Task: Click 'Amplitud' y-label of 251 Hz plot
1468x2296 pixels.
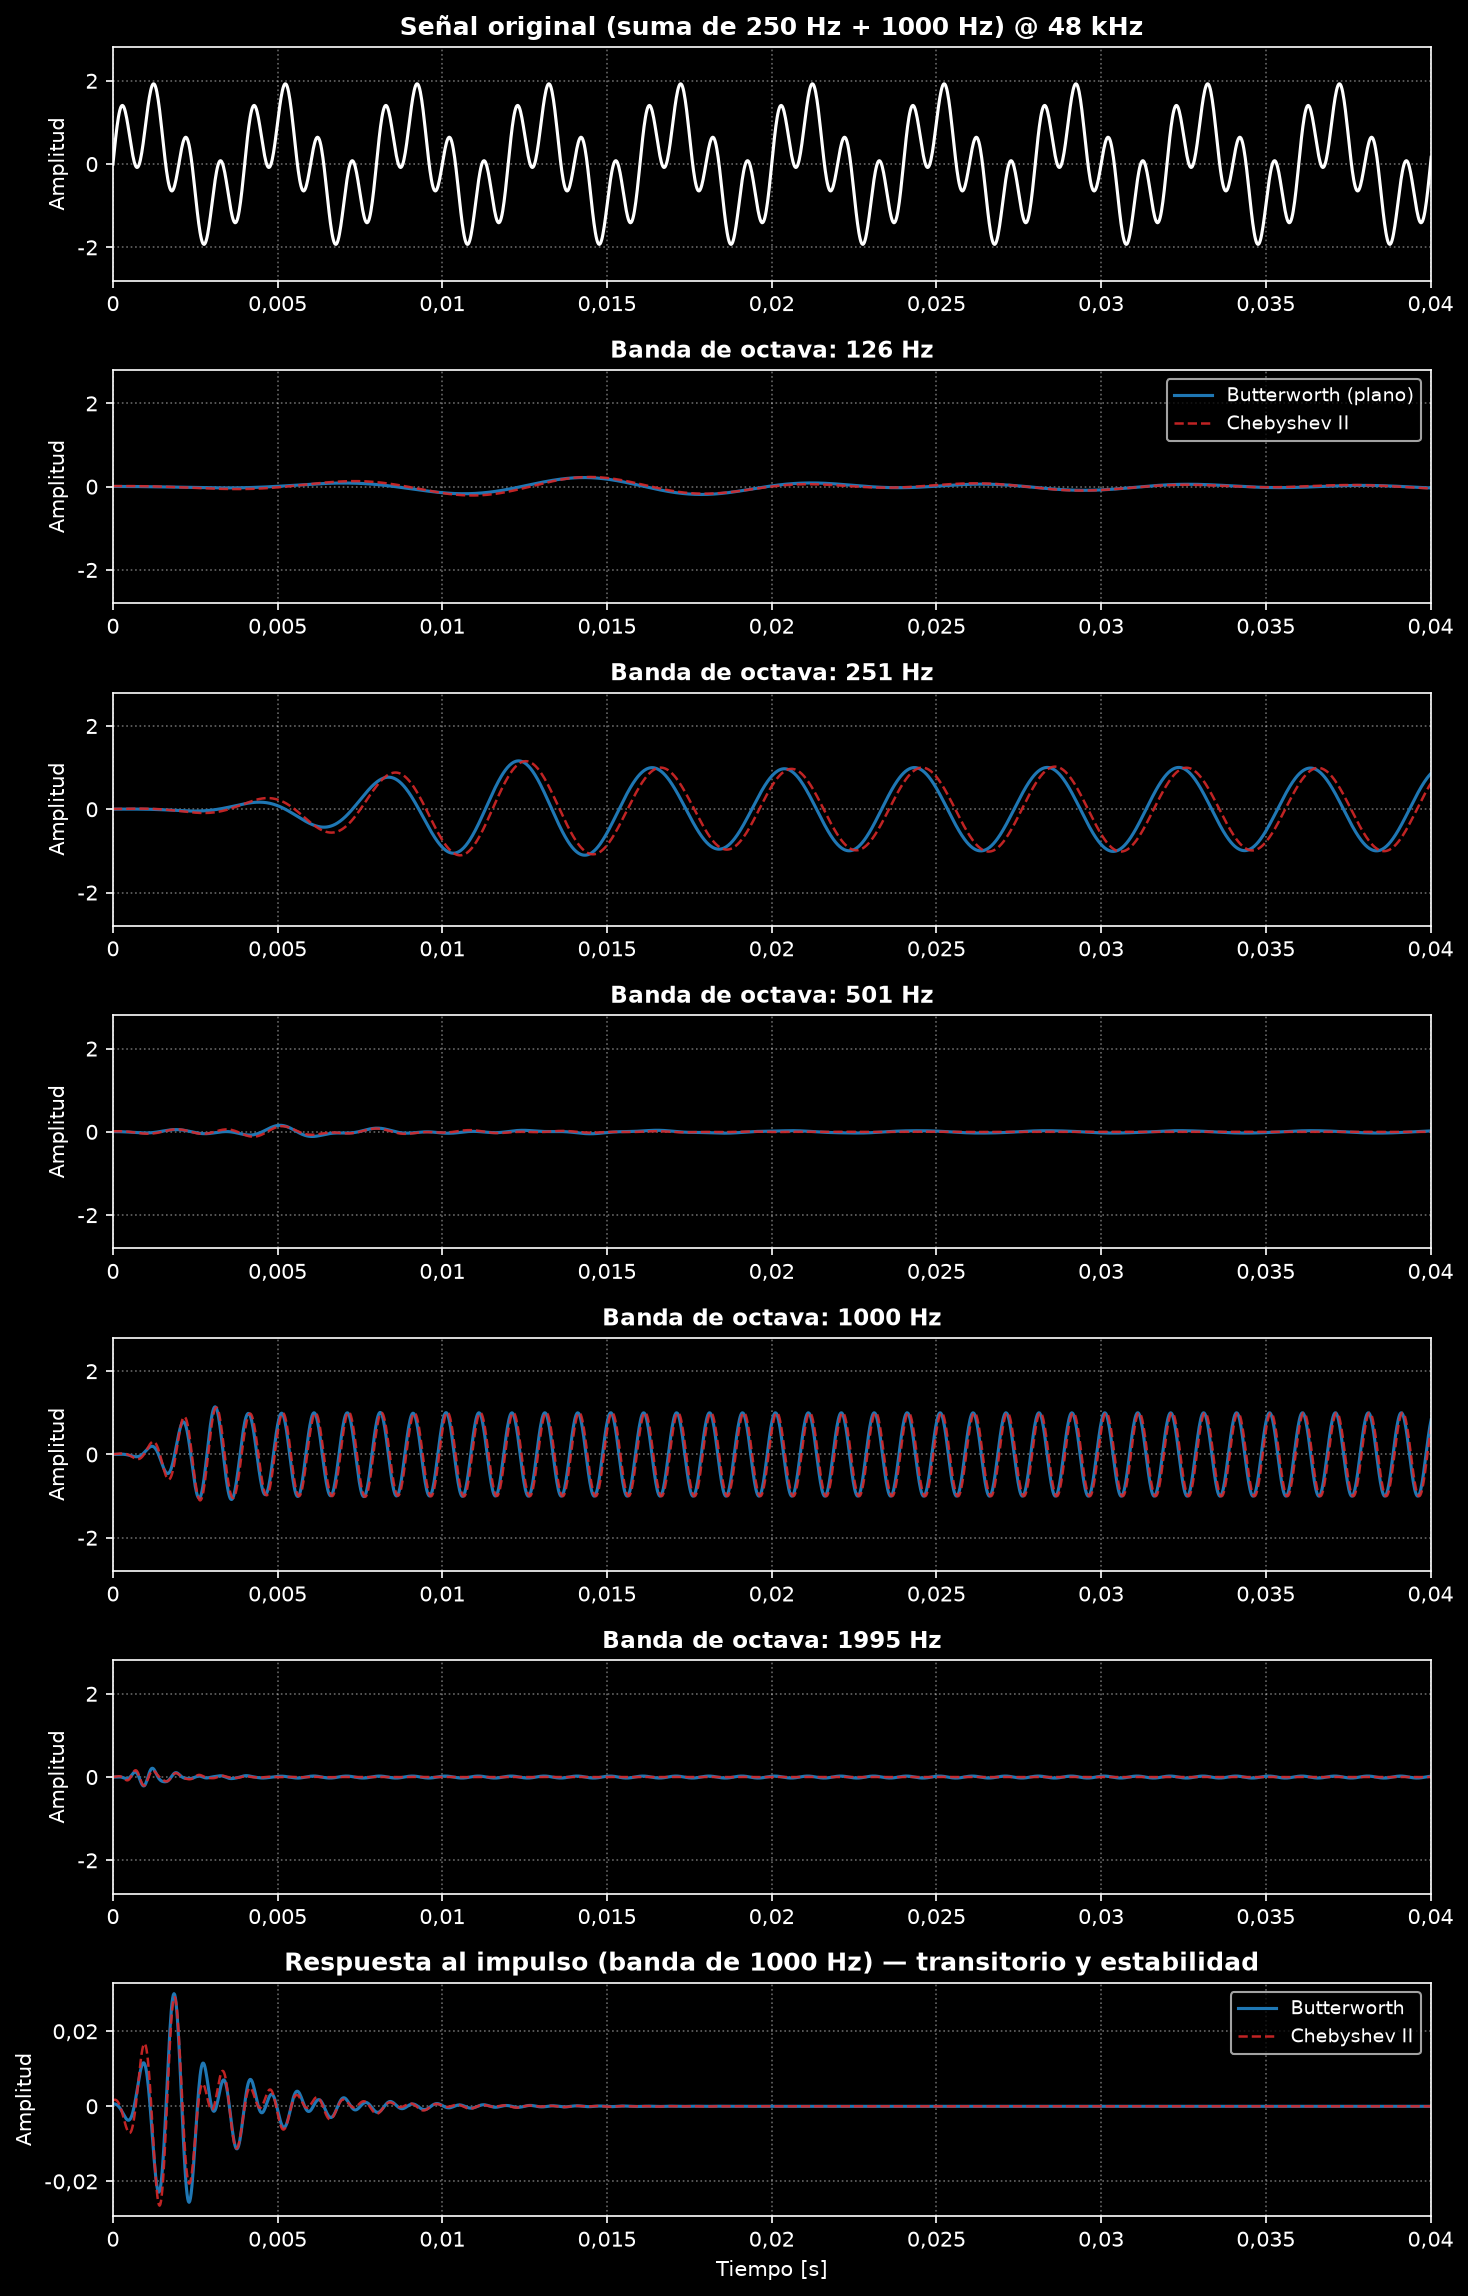Action: click(57, 809)
